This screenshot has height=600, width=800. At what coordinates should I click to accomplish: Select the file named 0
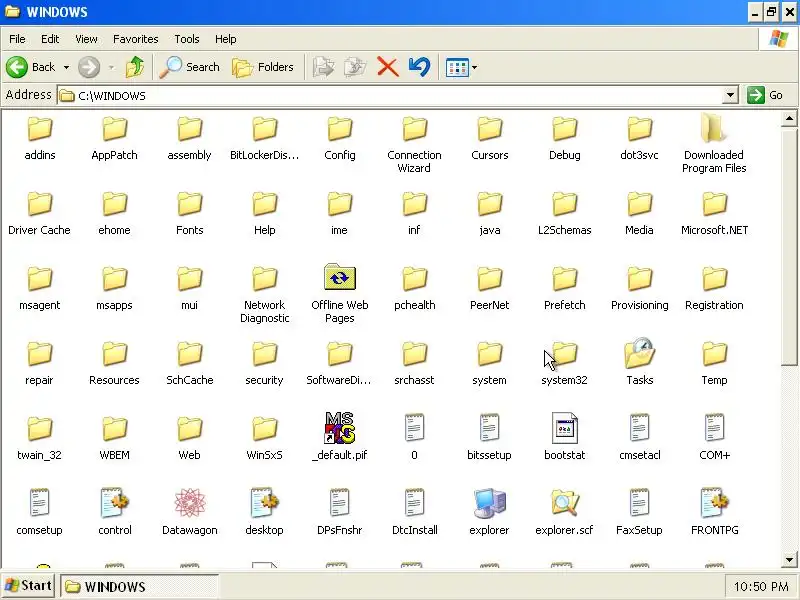coord(414,437)
